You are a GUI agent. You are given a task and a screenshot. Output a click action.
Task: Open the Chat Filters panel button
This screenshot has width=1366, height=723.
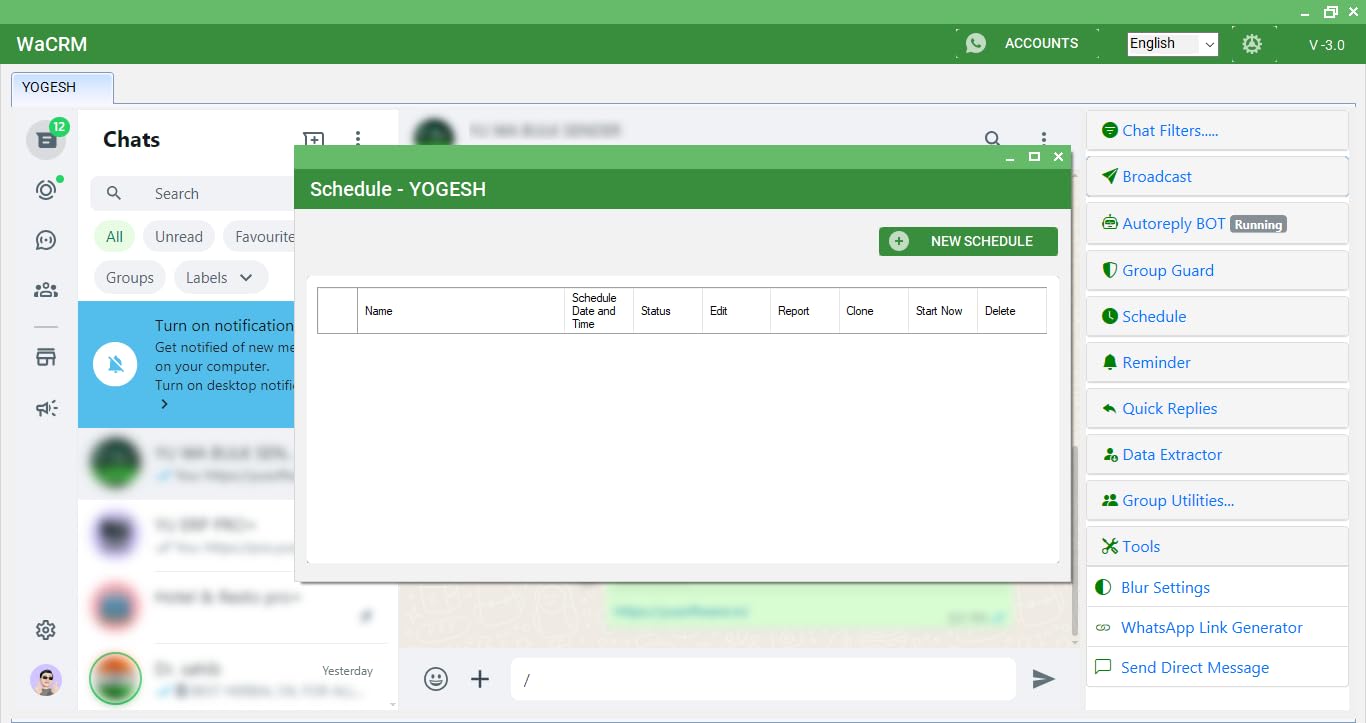(x=1217, y=130)
